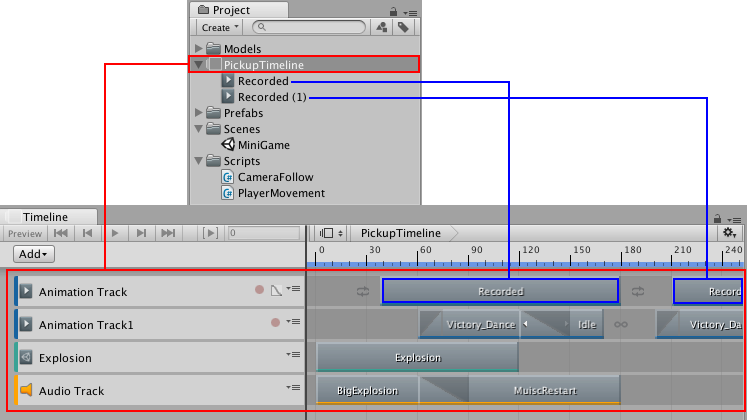747x420 pixels.
Task: Click the Project search field
Action: pos(309,27)
